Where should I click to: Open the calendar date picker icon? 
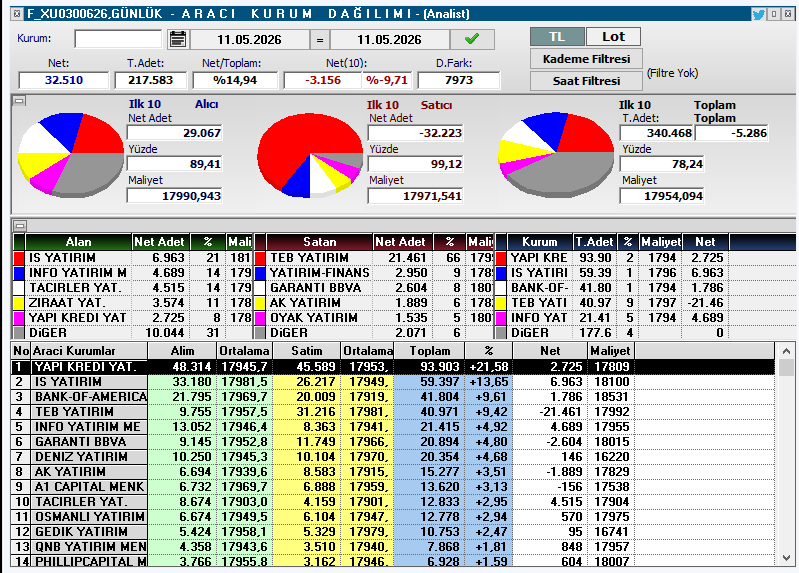(178, 39)
